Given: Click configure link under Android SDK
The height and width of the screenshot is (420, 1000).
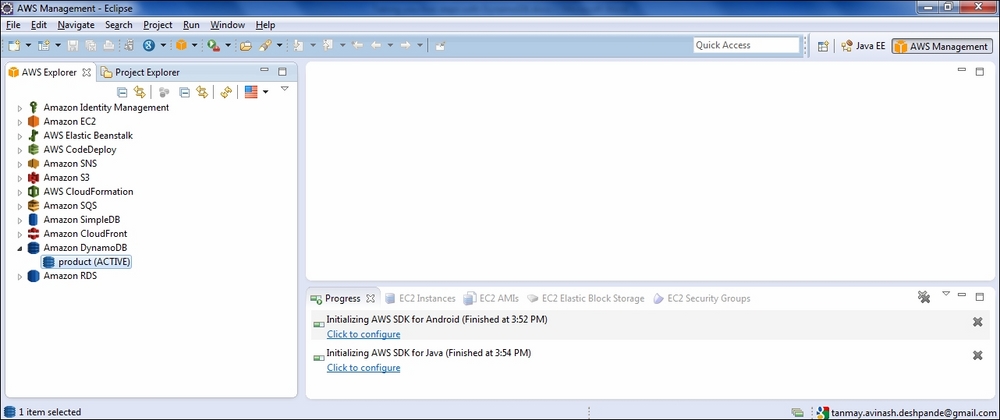Looking at the screenshot, I should (x=363, y=334).
